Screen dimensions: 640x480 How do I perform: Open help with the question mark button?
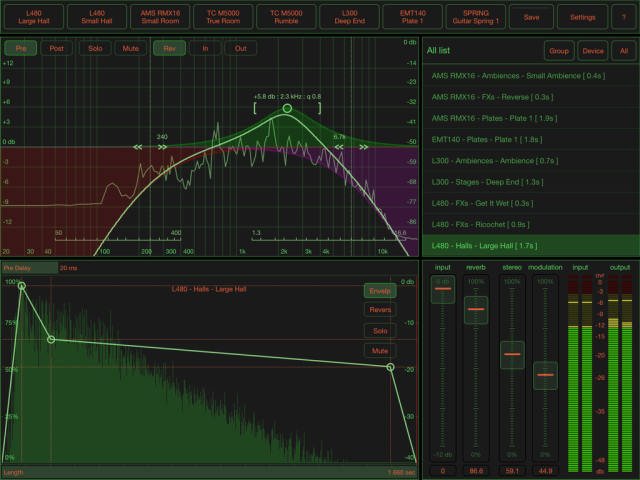624,17
